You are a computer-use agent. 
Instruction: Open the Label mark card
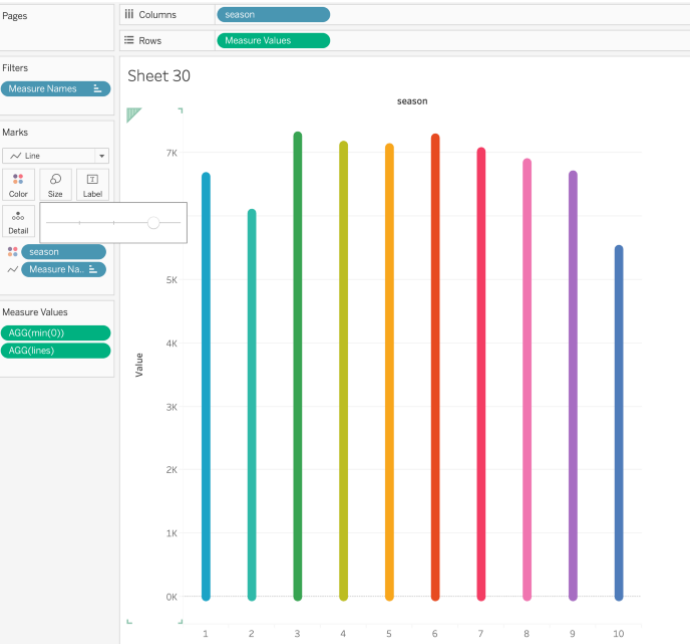tap(92, 185)
